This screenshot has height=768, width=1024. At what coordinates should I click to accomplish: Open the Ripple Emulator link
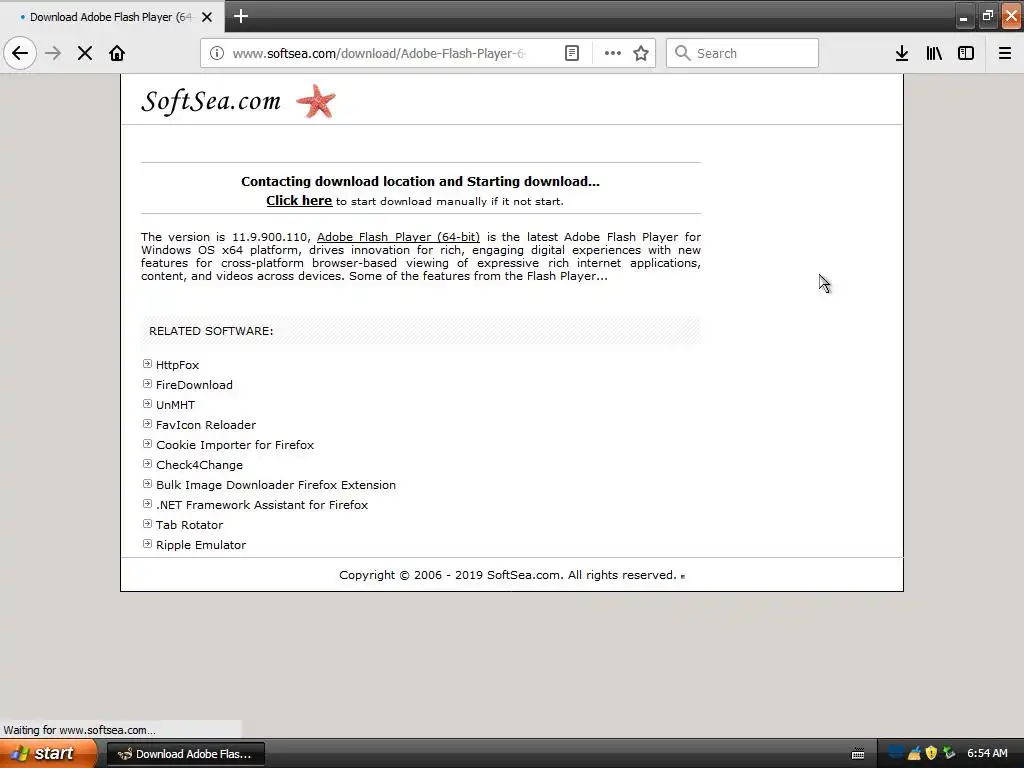coord(201,545)
